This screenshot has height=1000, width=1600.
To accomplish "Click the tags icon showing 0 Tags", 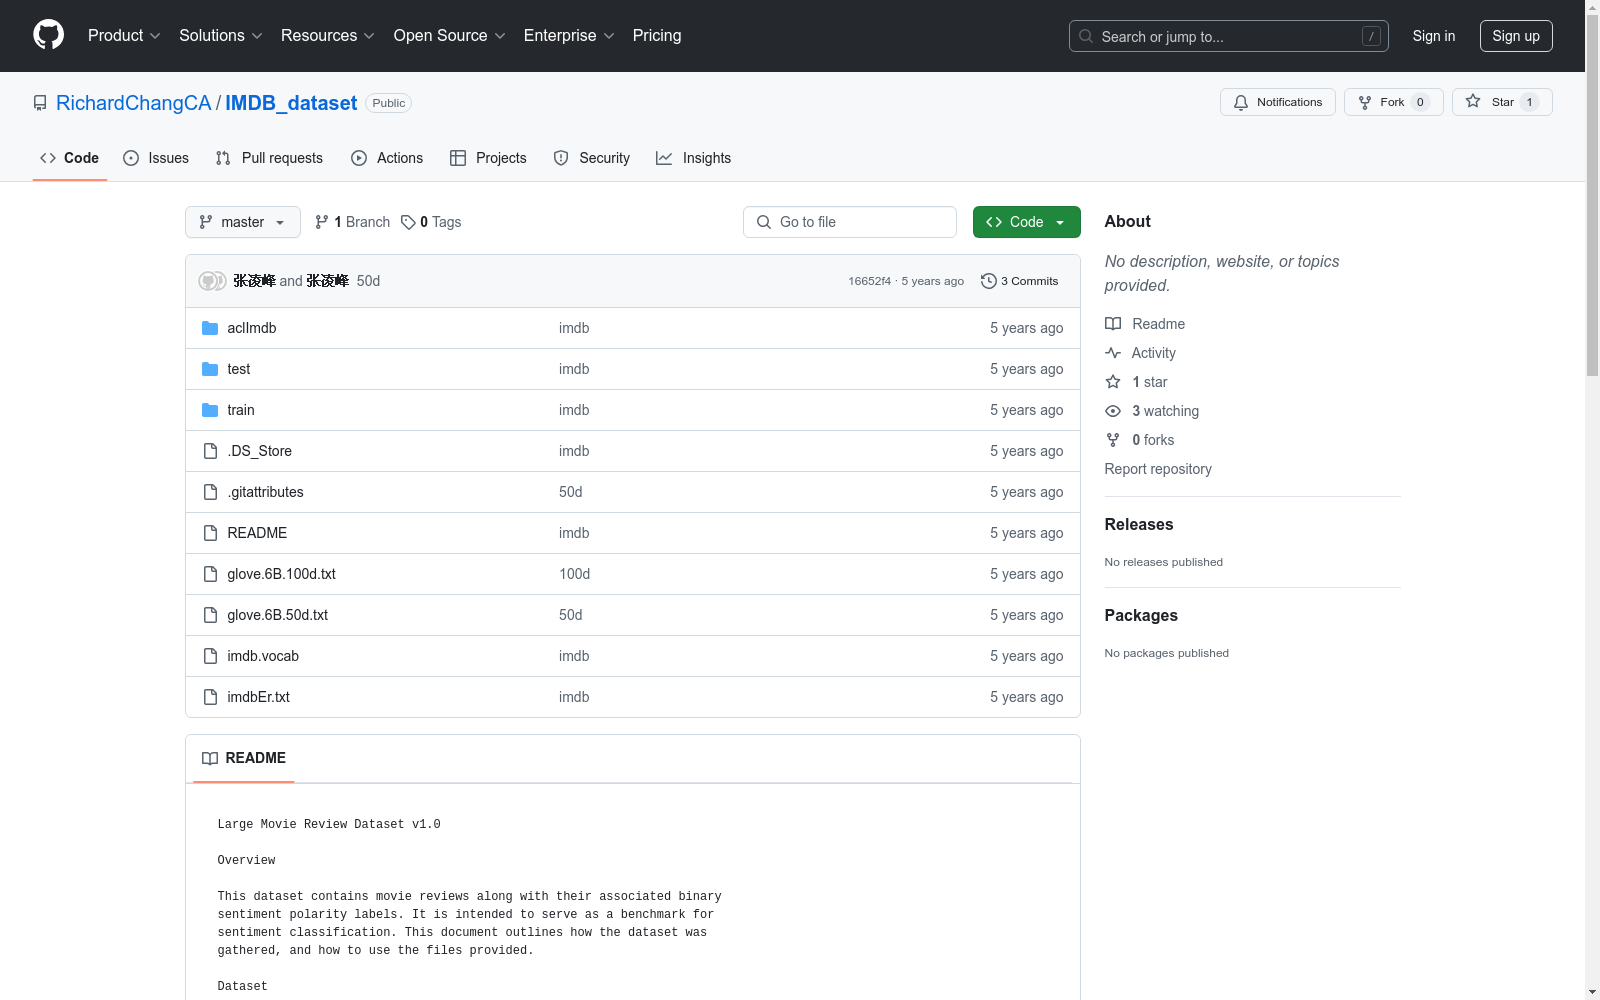I will 408,222.
